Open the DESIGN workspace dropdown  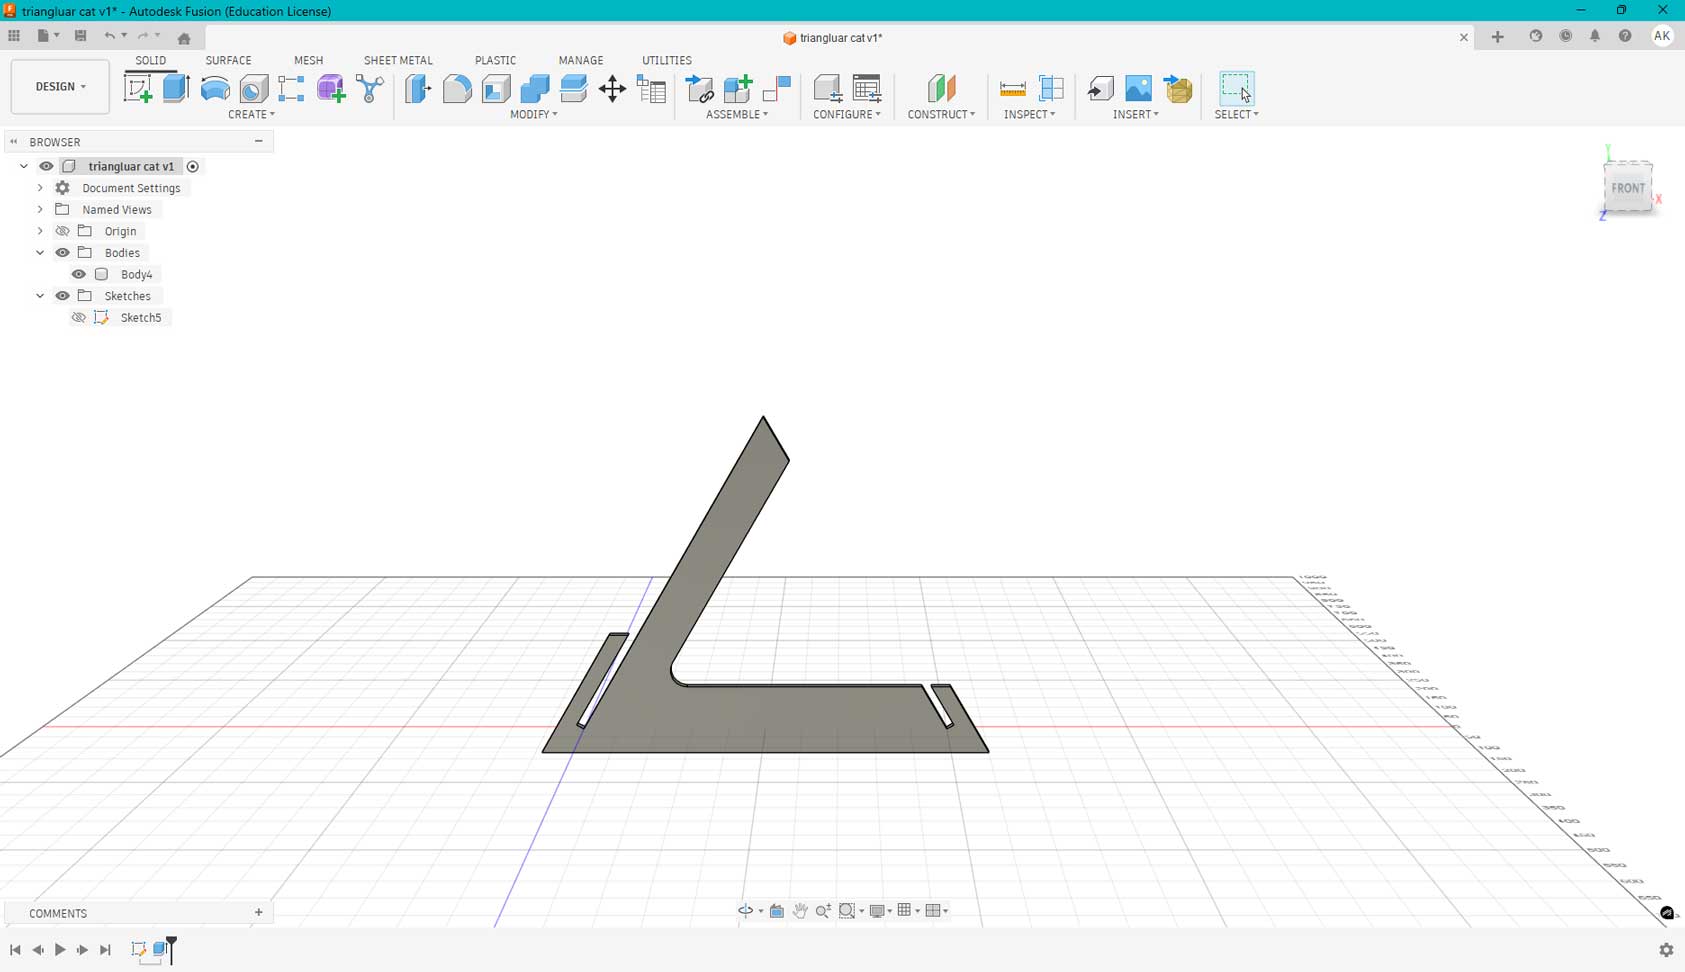[x=59, y=86]
